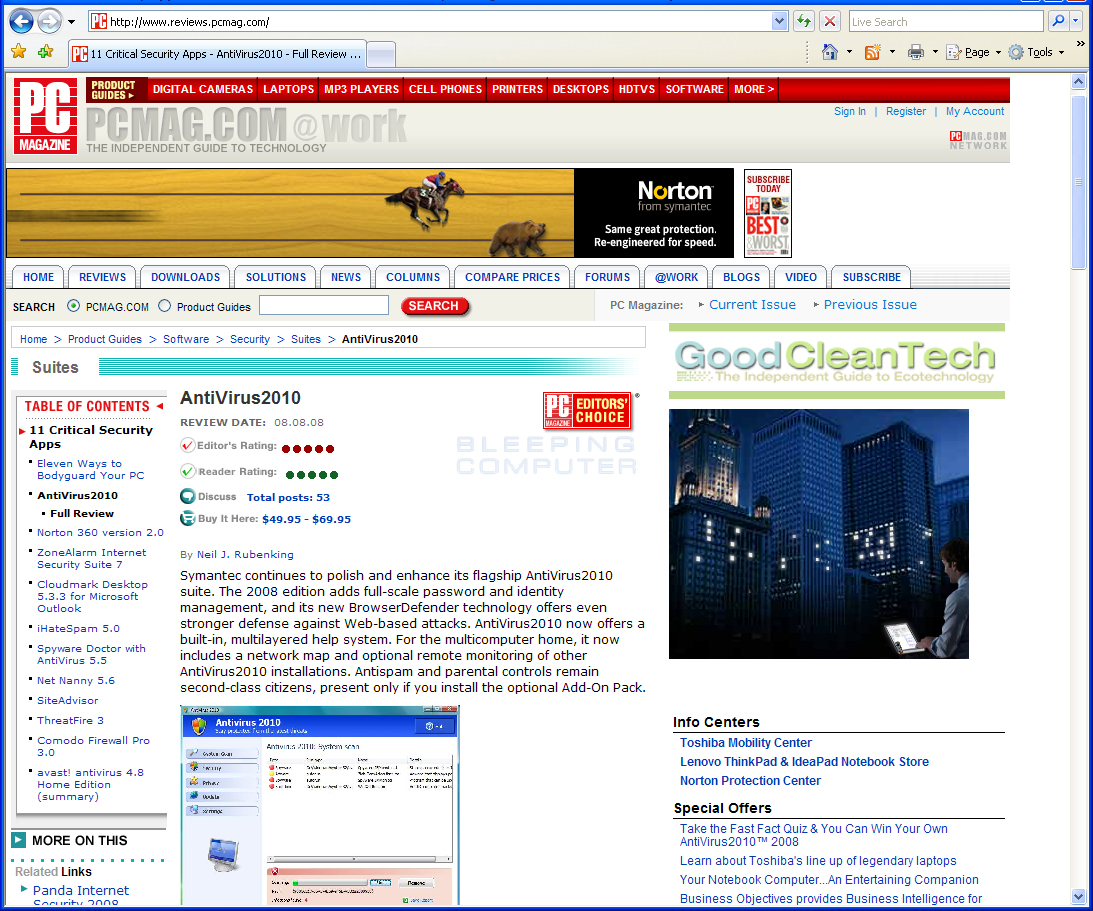Screen dimensions: 1093x911
Task: Click the GoodCleanTech banner logo
Action: coord(836,361)
